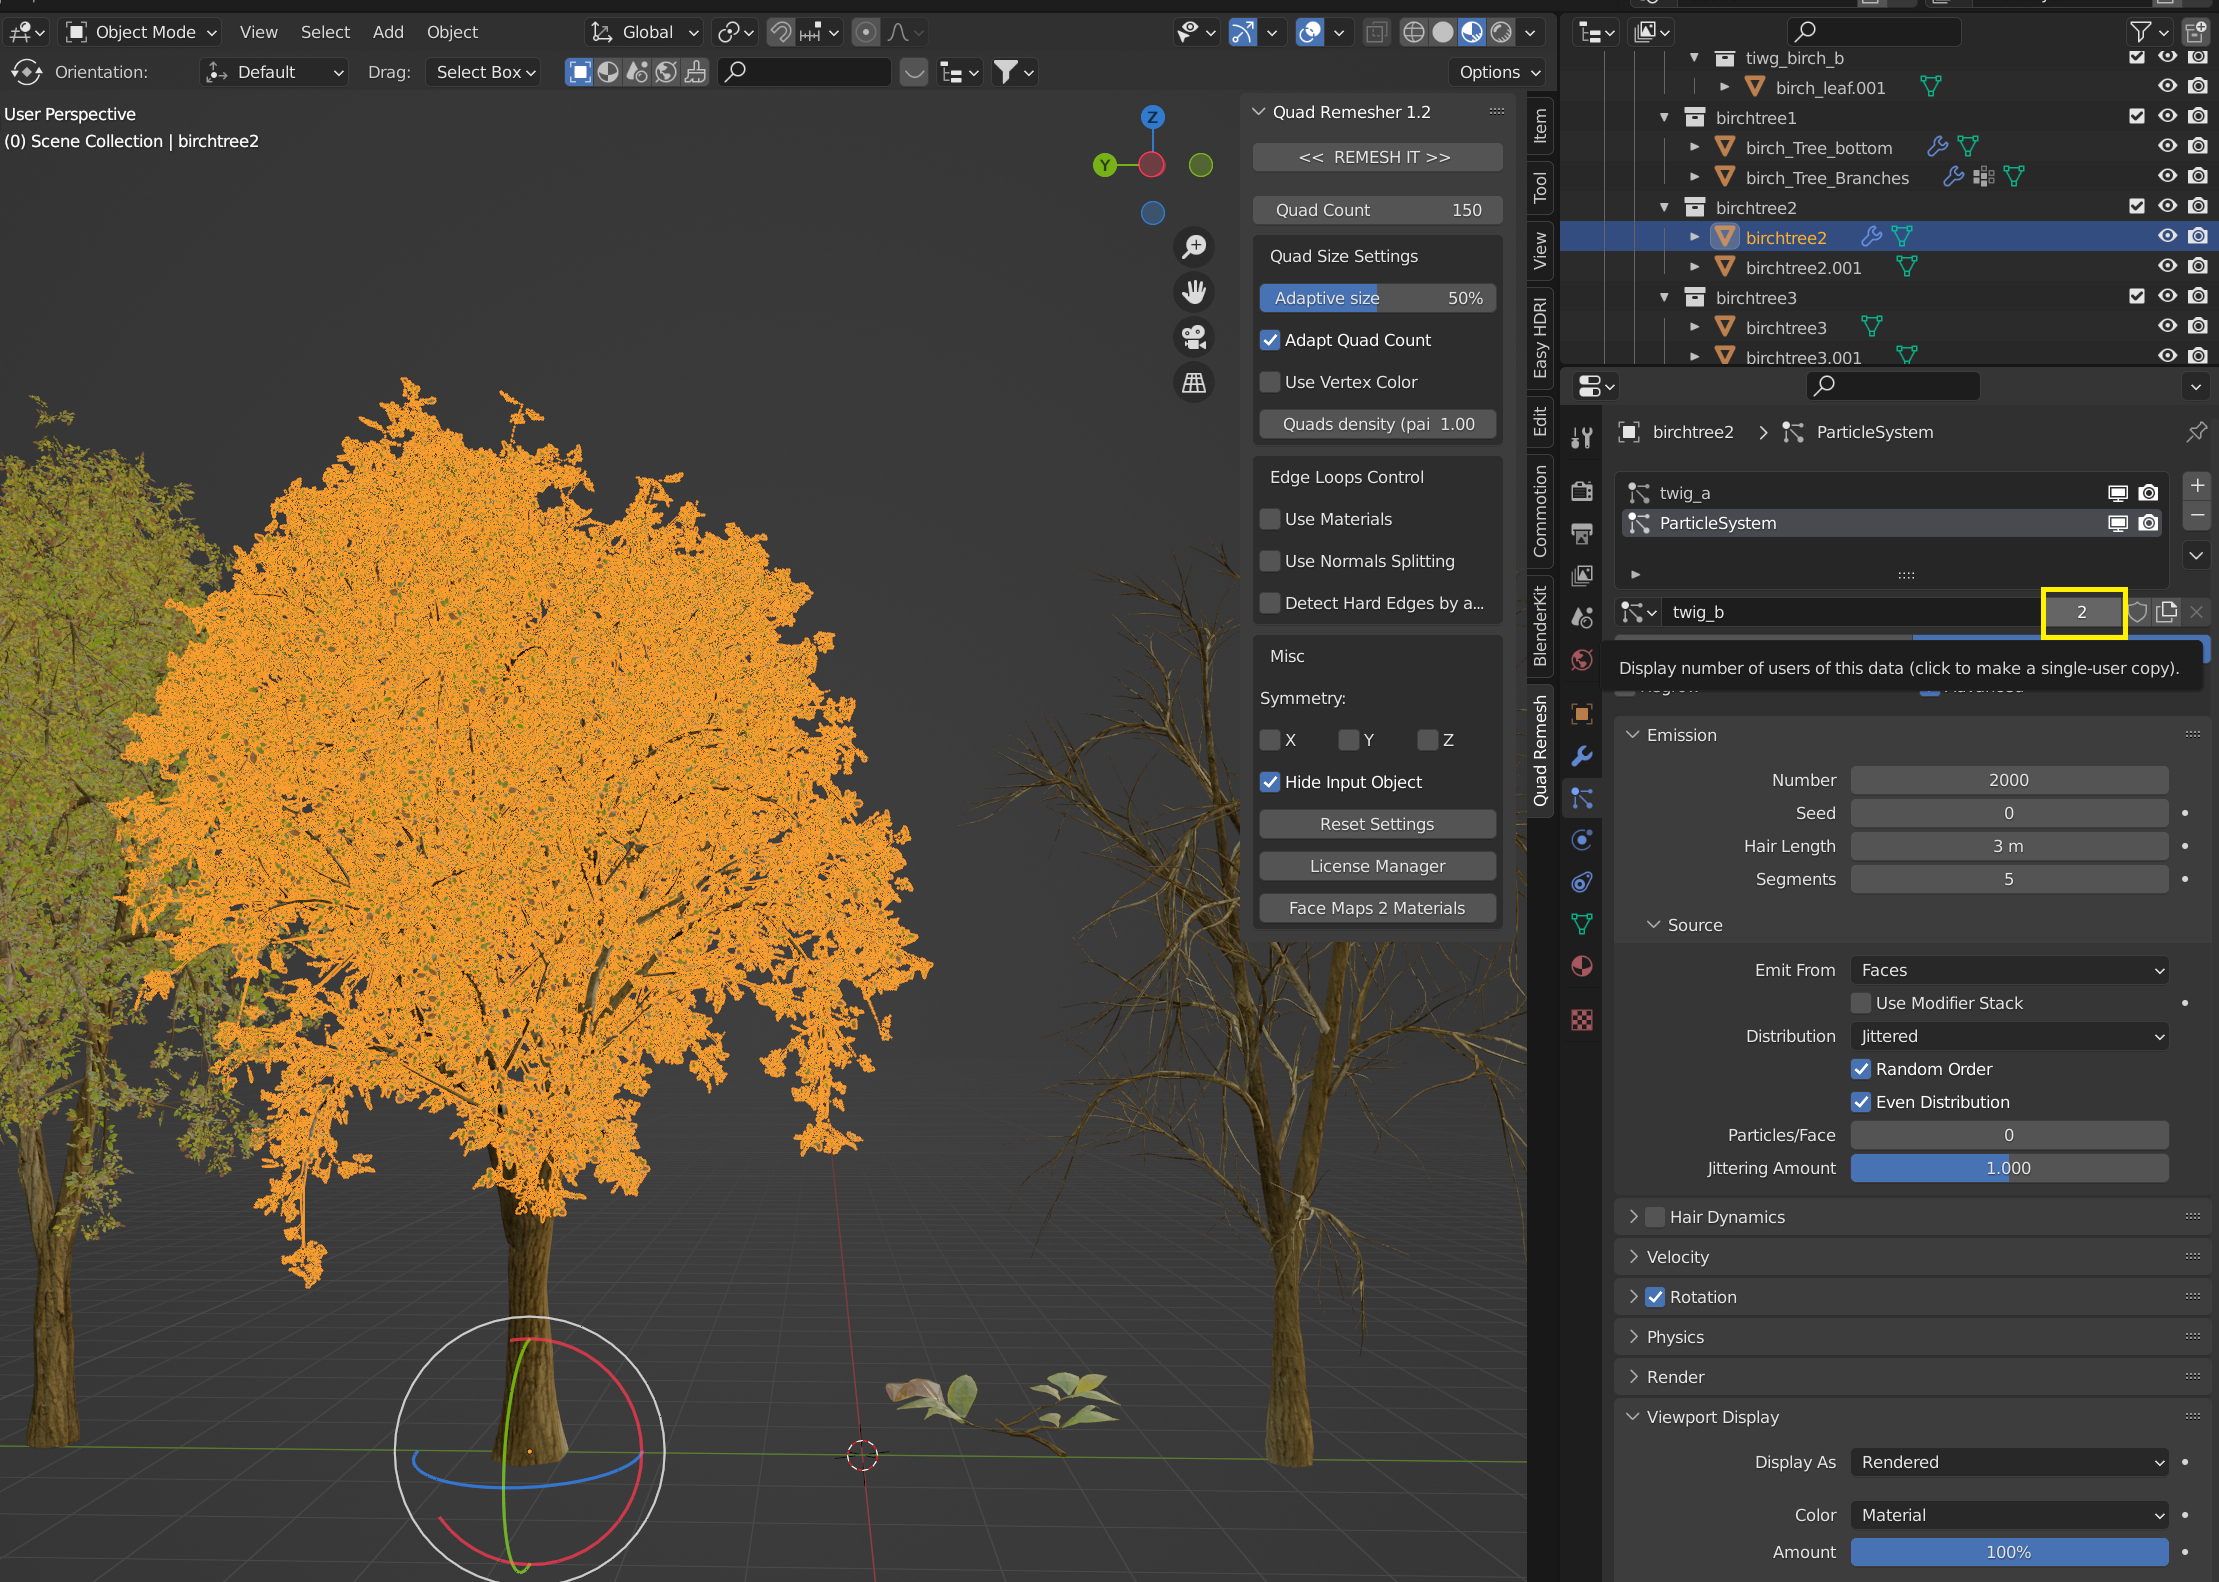Open the Emit From dropdown
Viewport: 2219px width, 1582px height.
coord(2008,970)
